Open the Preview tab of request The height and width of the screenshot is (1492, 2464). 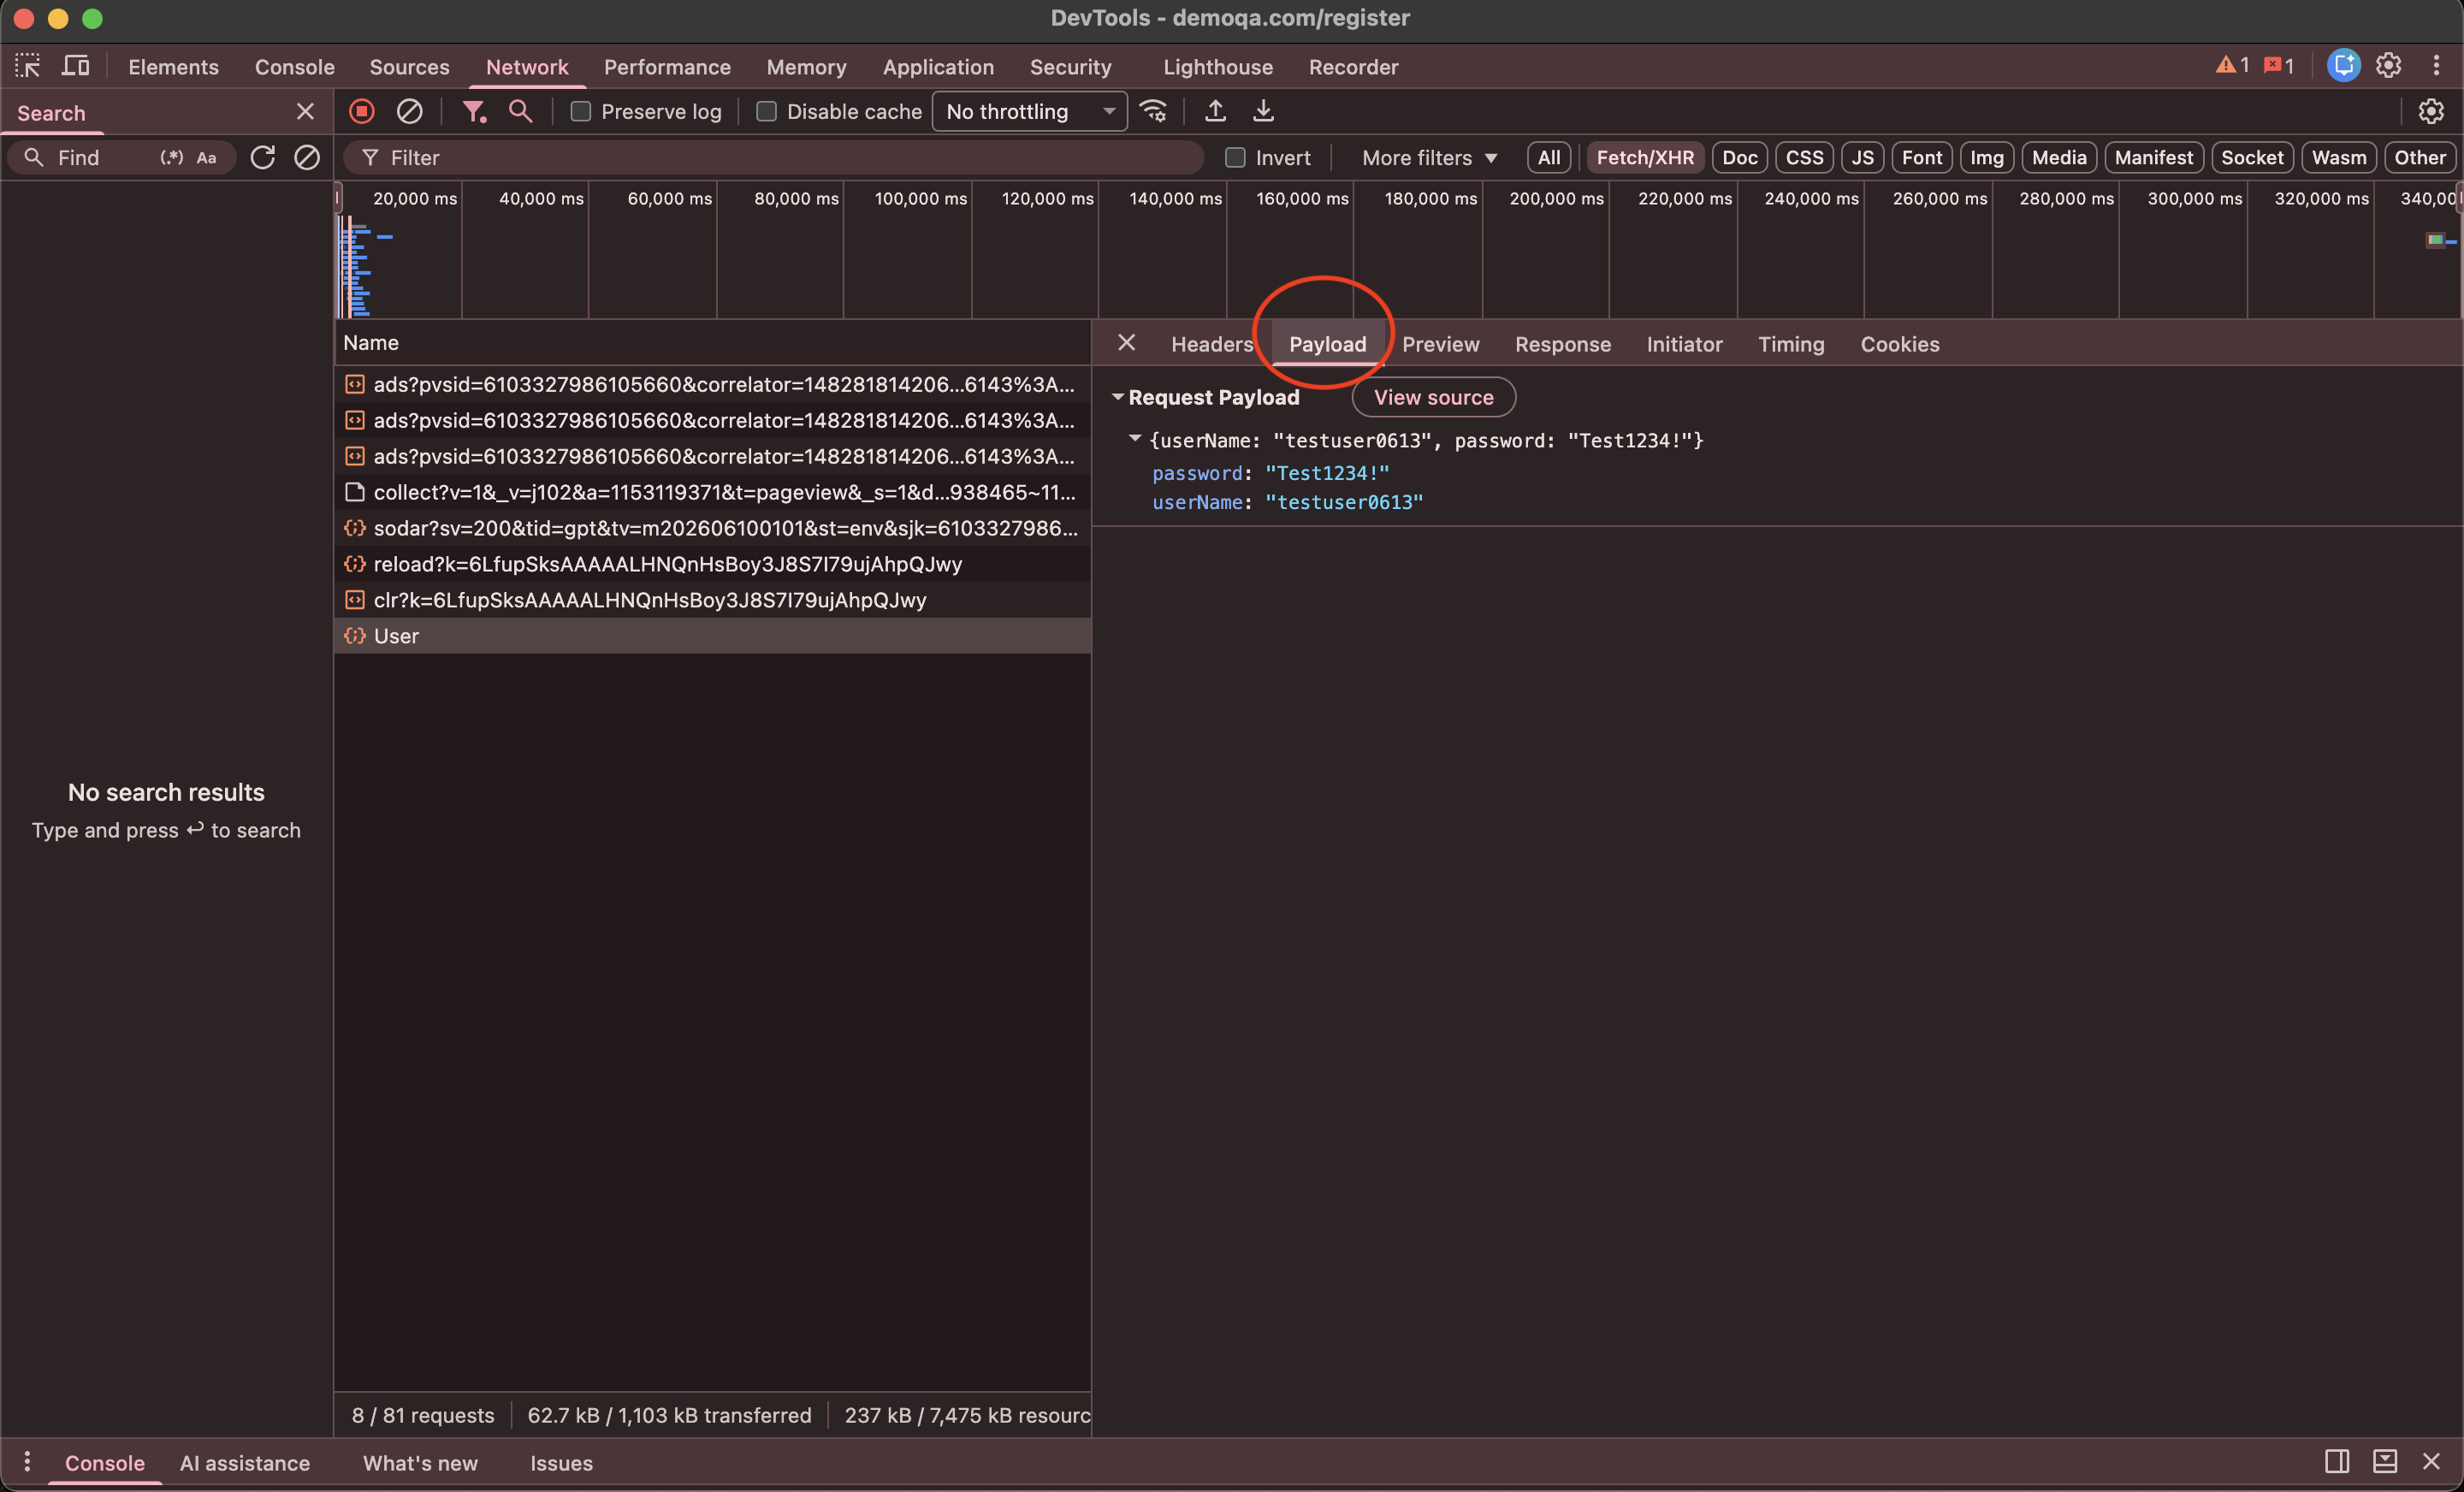coord(1440,343)
